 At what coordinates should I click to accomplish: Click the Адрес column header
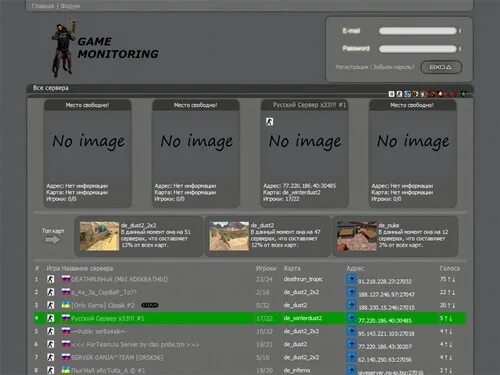355,268
